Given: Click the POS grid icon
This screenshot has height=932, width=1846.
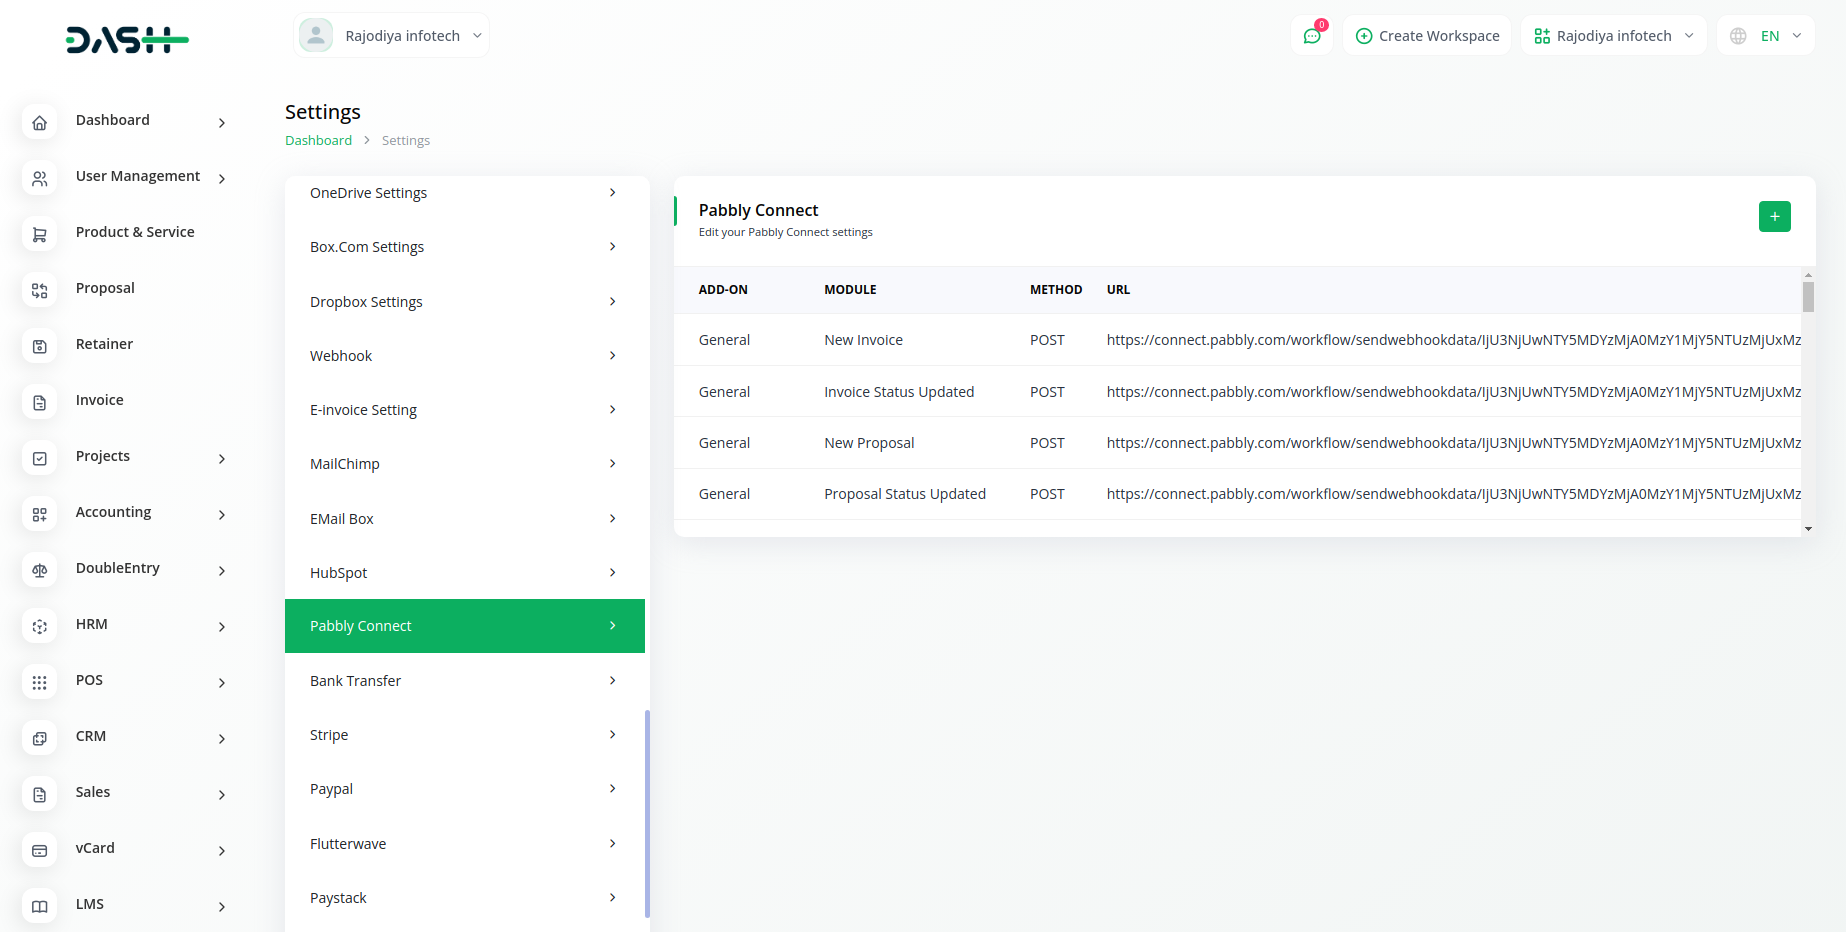Looking at the screenshot, I should 40,682.
